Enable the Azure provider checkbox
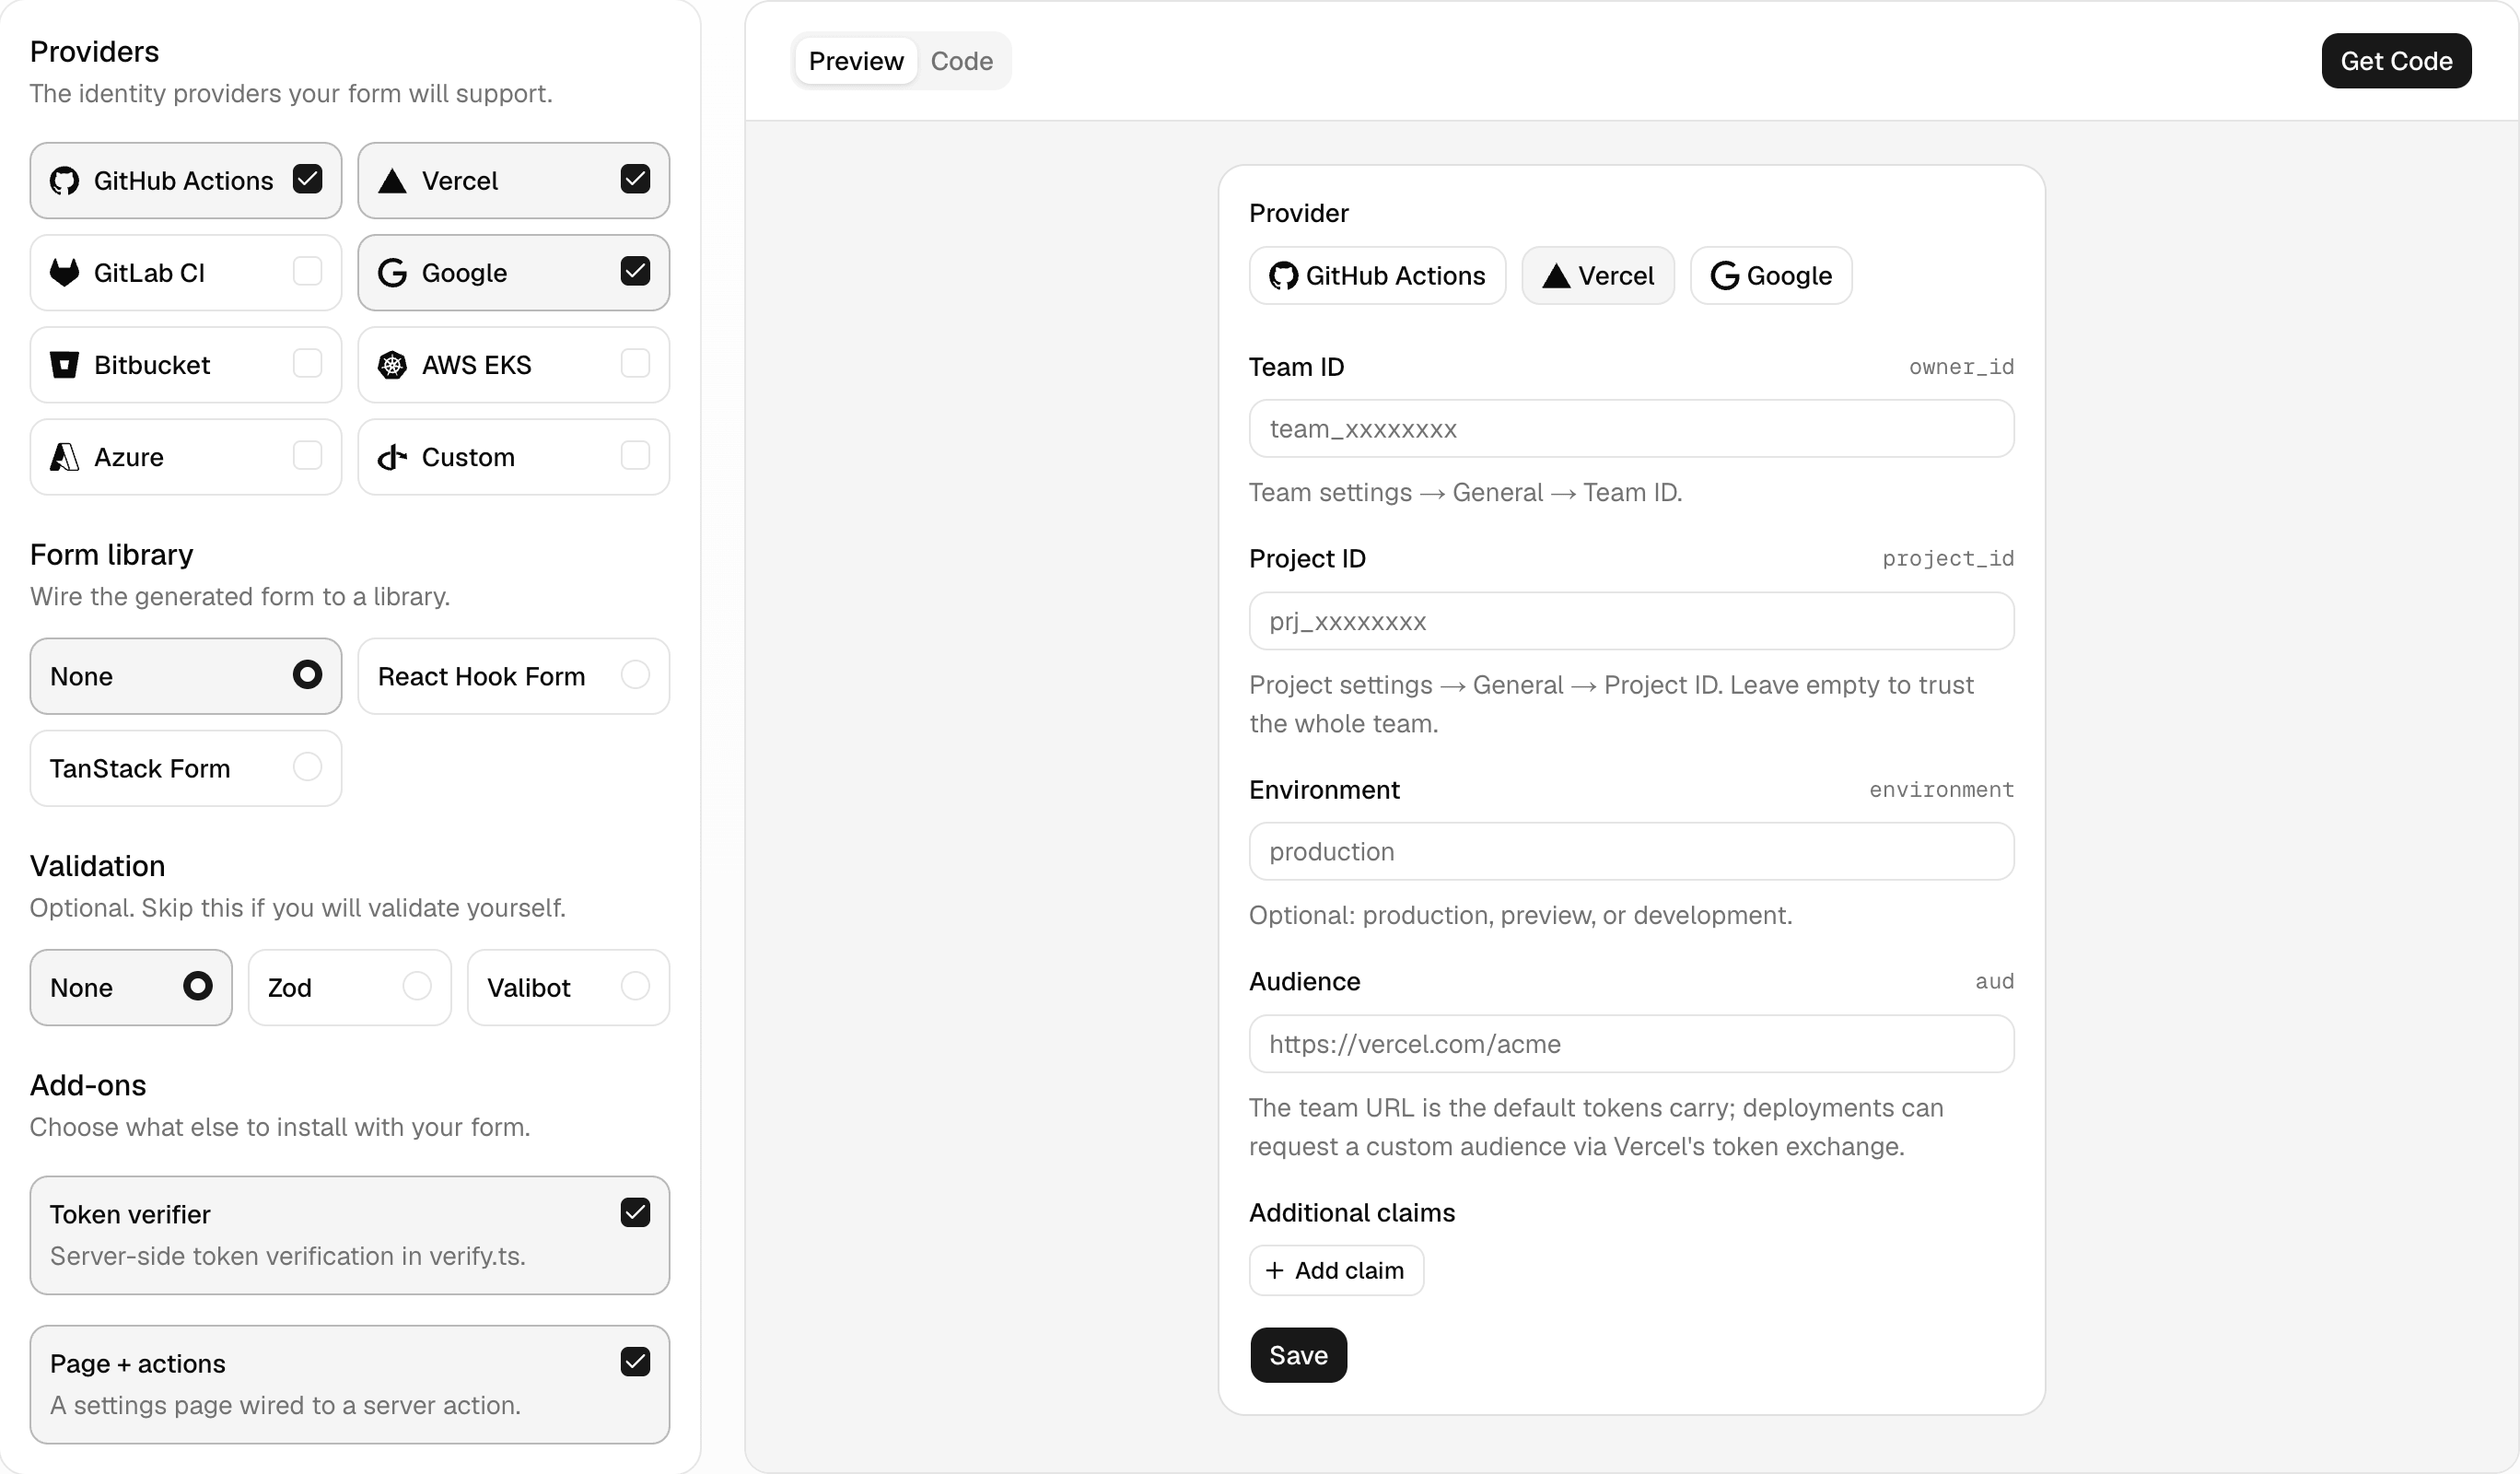 (307, 455)
